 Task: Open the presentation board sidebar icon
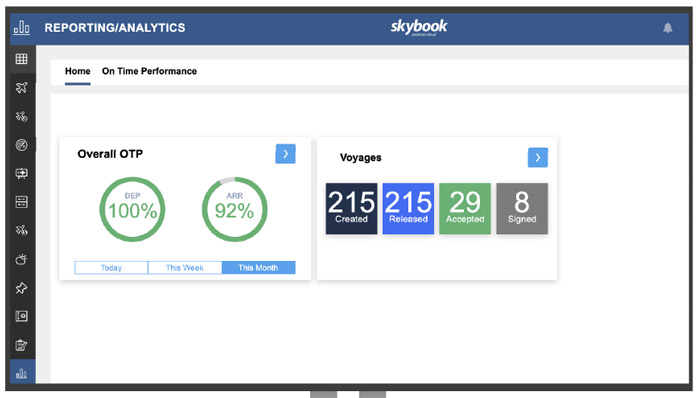21,174
